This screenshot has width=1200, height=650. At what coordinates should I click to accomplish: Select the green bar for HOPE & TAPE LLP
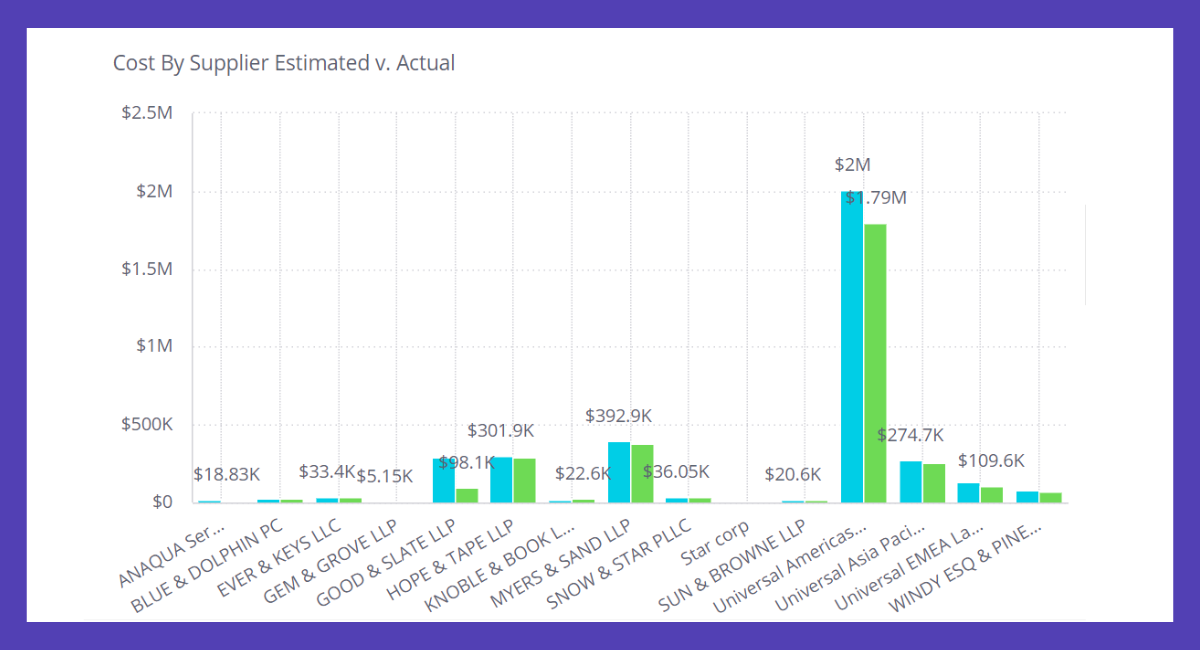click(x=524, y=480)
